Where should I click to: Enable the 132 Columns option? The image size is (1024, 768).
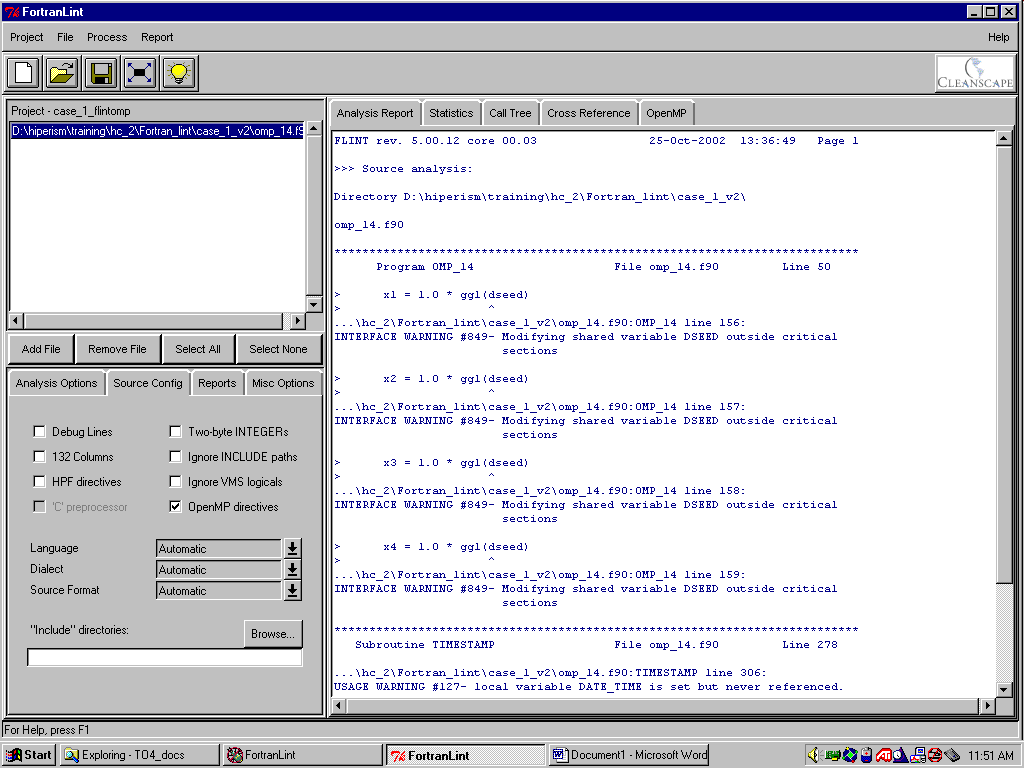click(x=39, y=456)
